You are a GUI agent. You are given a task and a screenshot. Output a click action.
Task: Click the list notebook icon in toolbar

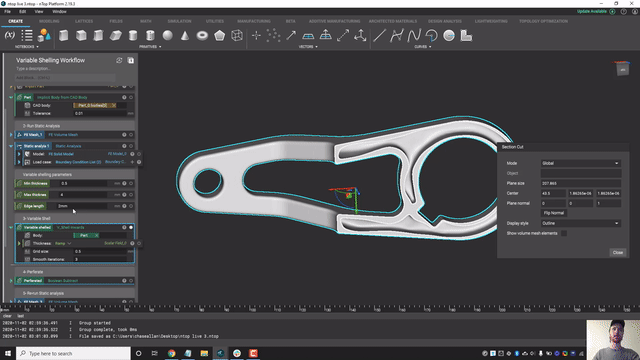coord(27,36)
